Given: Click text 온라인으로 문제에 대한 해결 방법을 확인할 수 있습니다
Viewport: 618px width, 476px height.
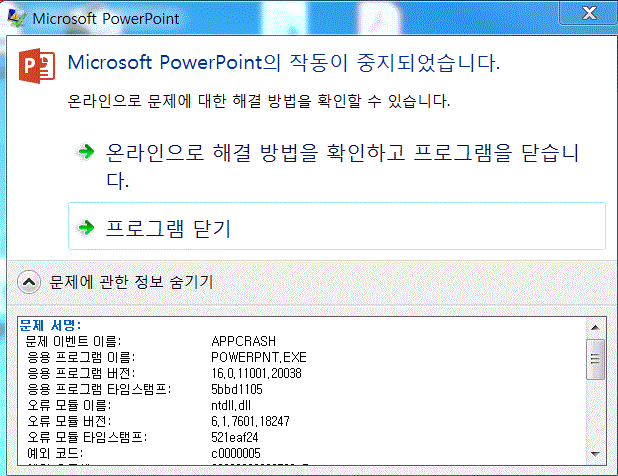Looking at the screenshot, I should point(259,101).
